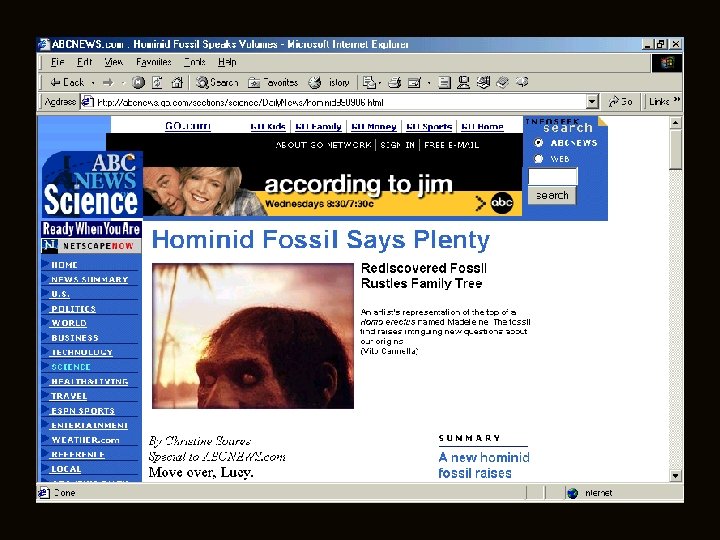This screenshot has height=540, width=720.
Task: Expand the Address bar URL dropdown
Action: (592, 101)
